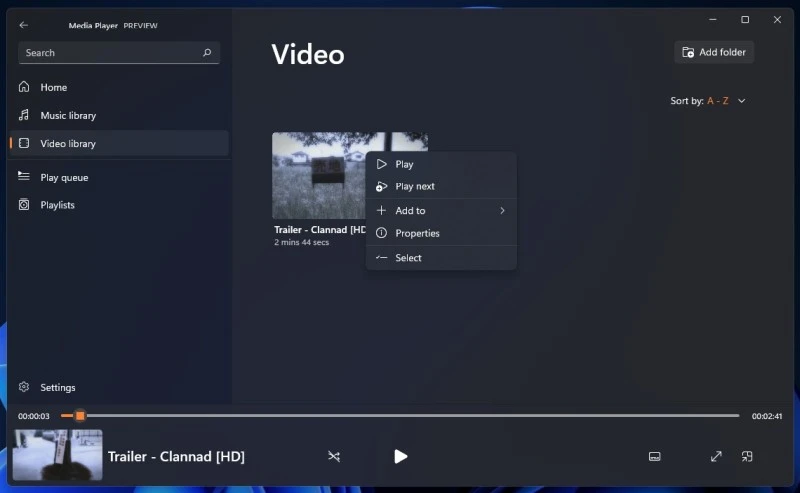Click the Video library film icon
Viewport: 800px width, 493px height.
point(24,143)
